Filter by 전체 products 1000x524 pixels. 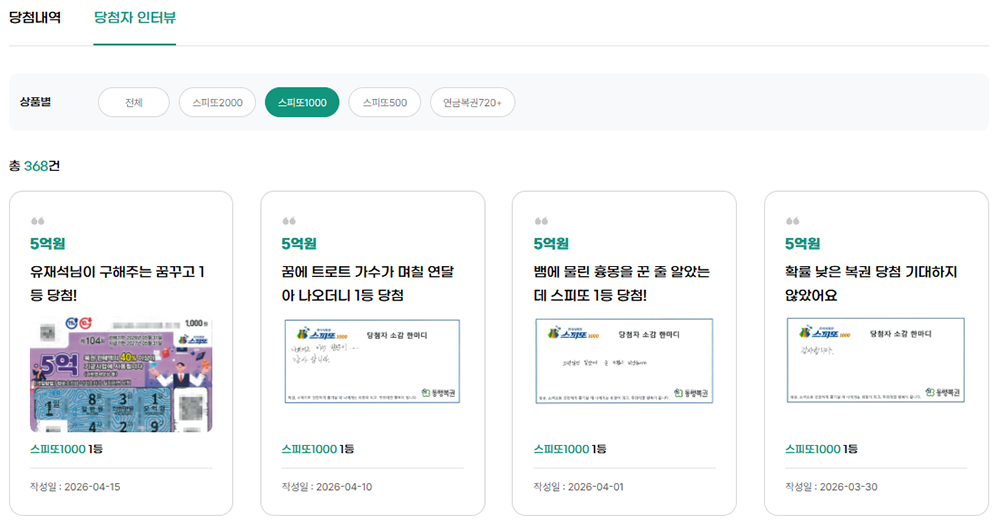pos(134,102)
